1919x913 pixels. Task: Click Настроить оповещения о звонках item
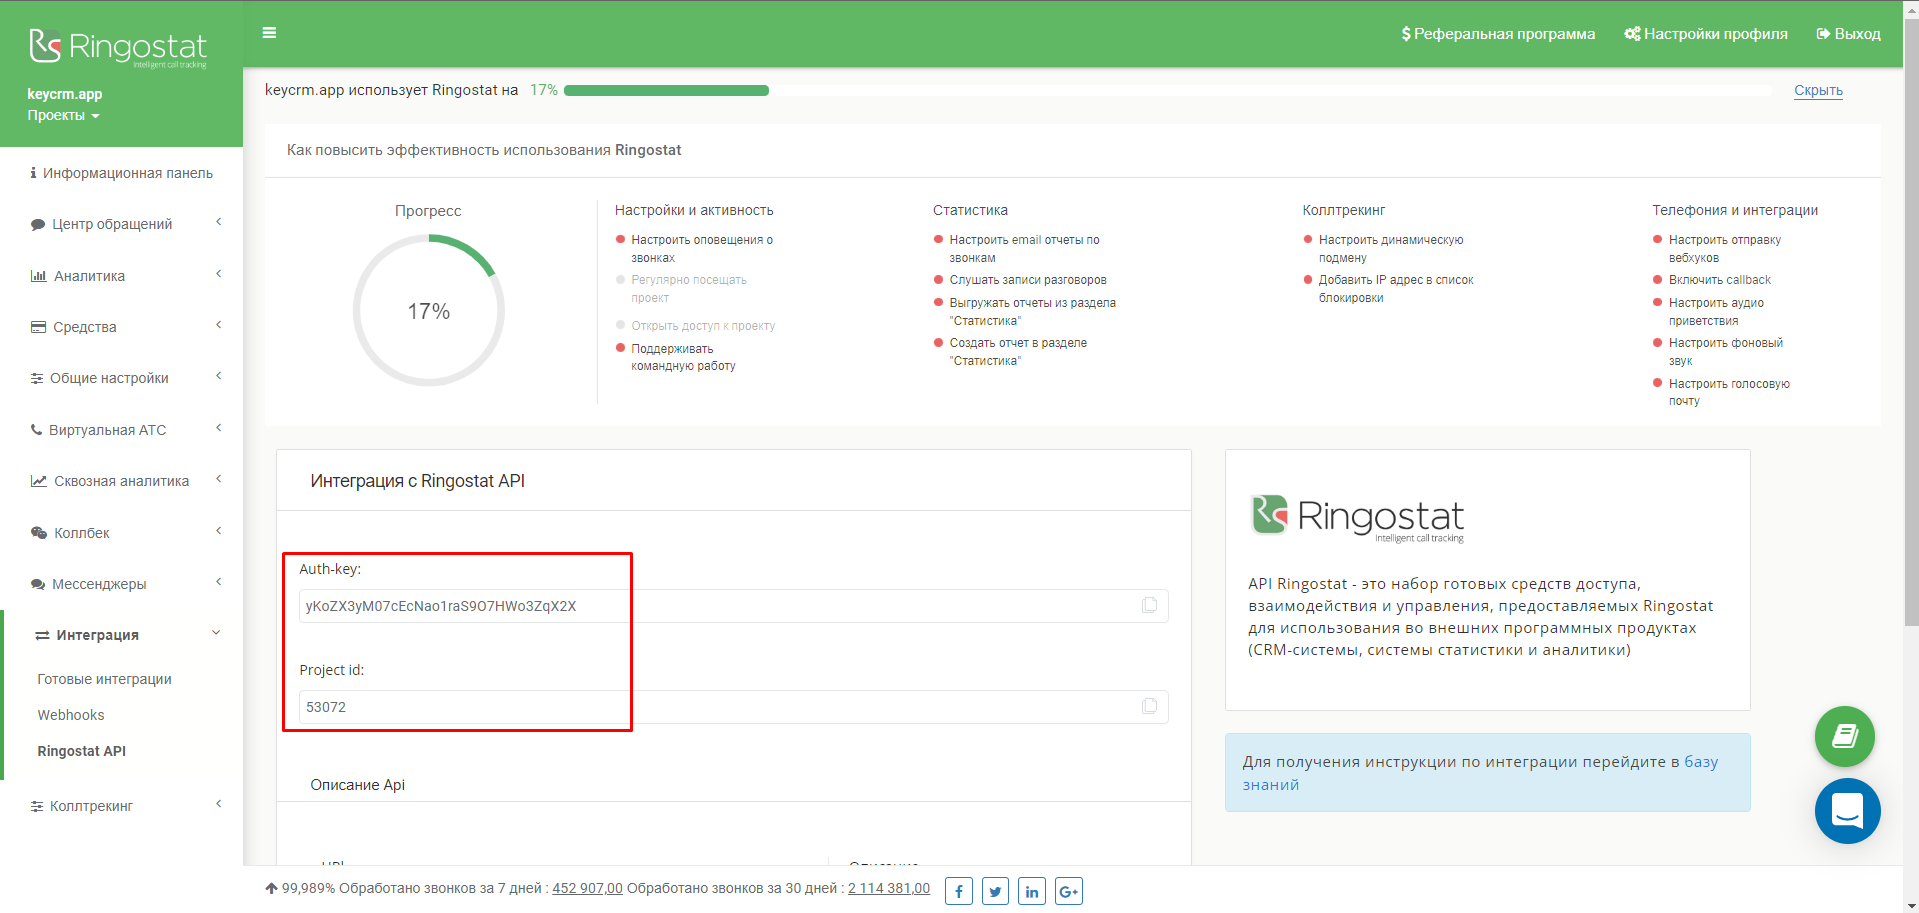pos(702,249)
